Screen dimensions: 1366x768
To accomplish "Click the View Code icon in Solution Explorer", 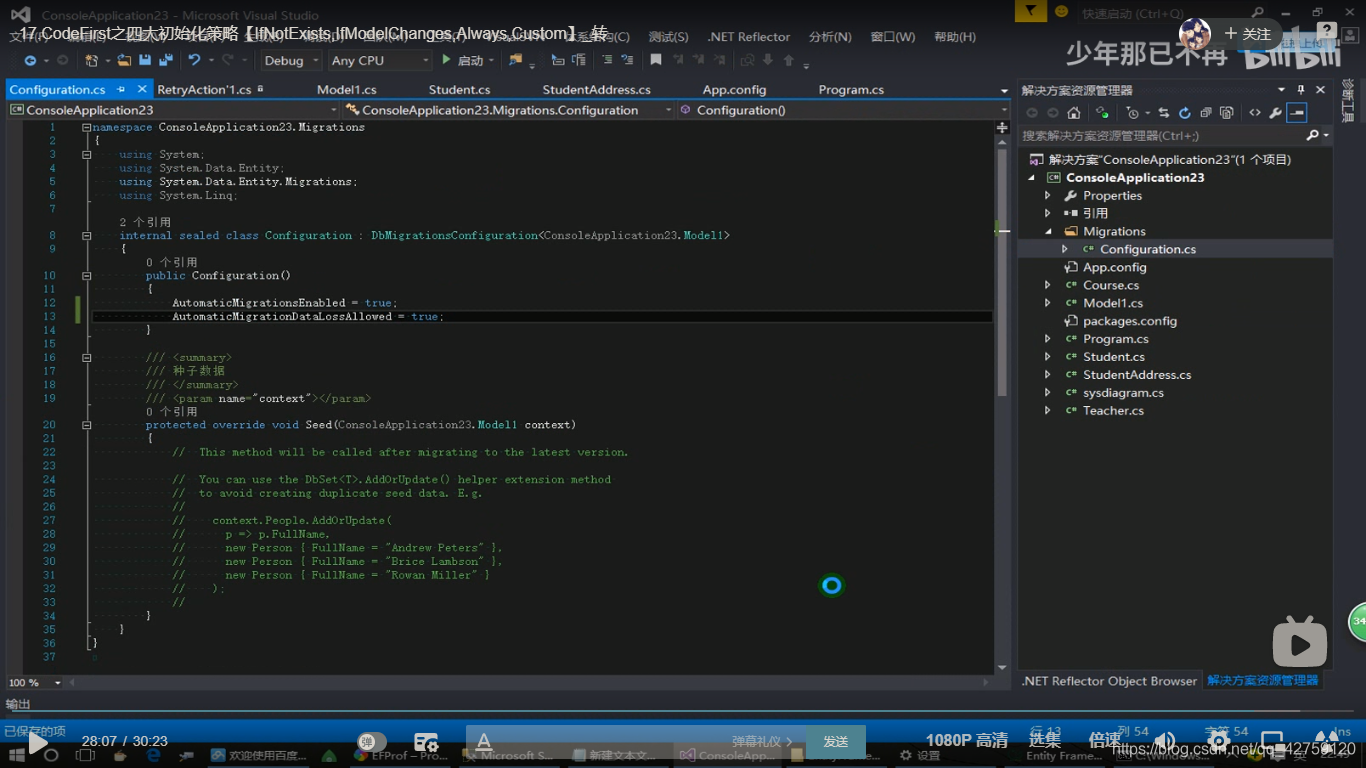I will pyautogui.click(x=1255, y=113).
